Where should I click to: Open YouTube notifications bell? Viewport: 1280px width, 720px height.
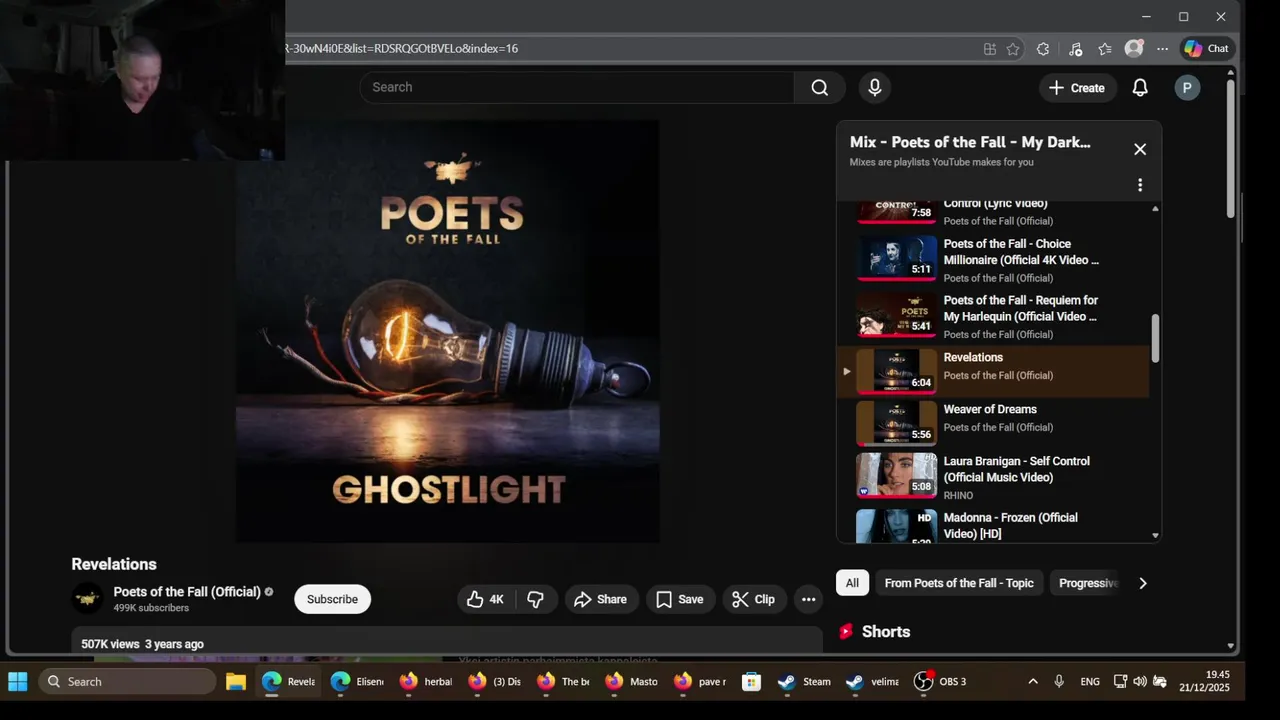coord(1140,88)
